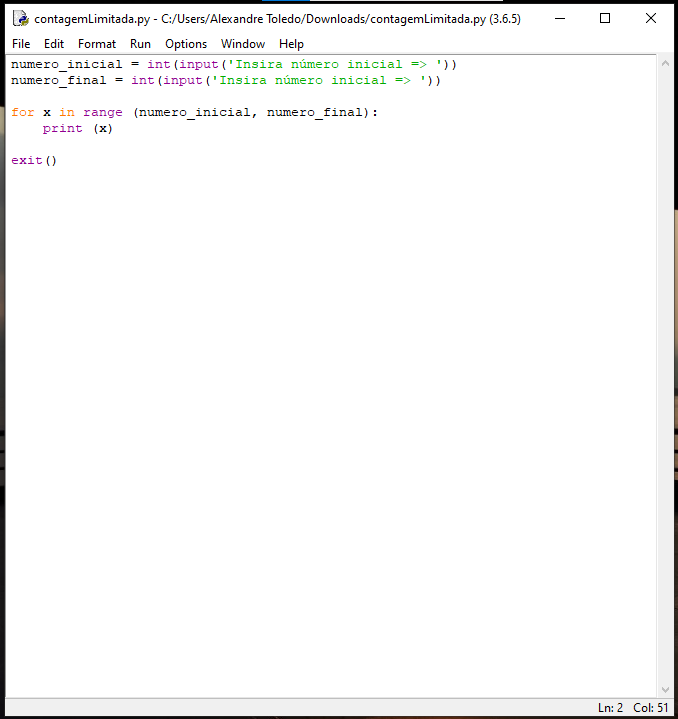
Task: Expand the Format menu
Action: 97,44
